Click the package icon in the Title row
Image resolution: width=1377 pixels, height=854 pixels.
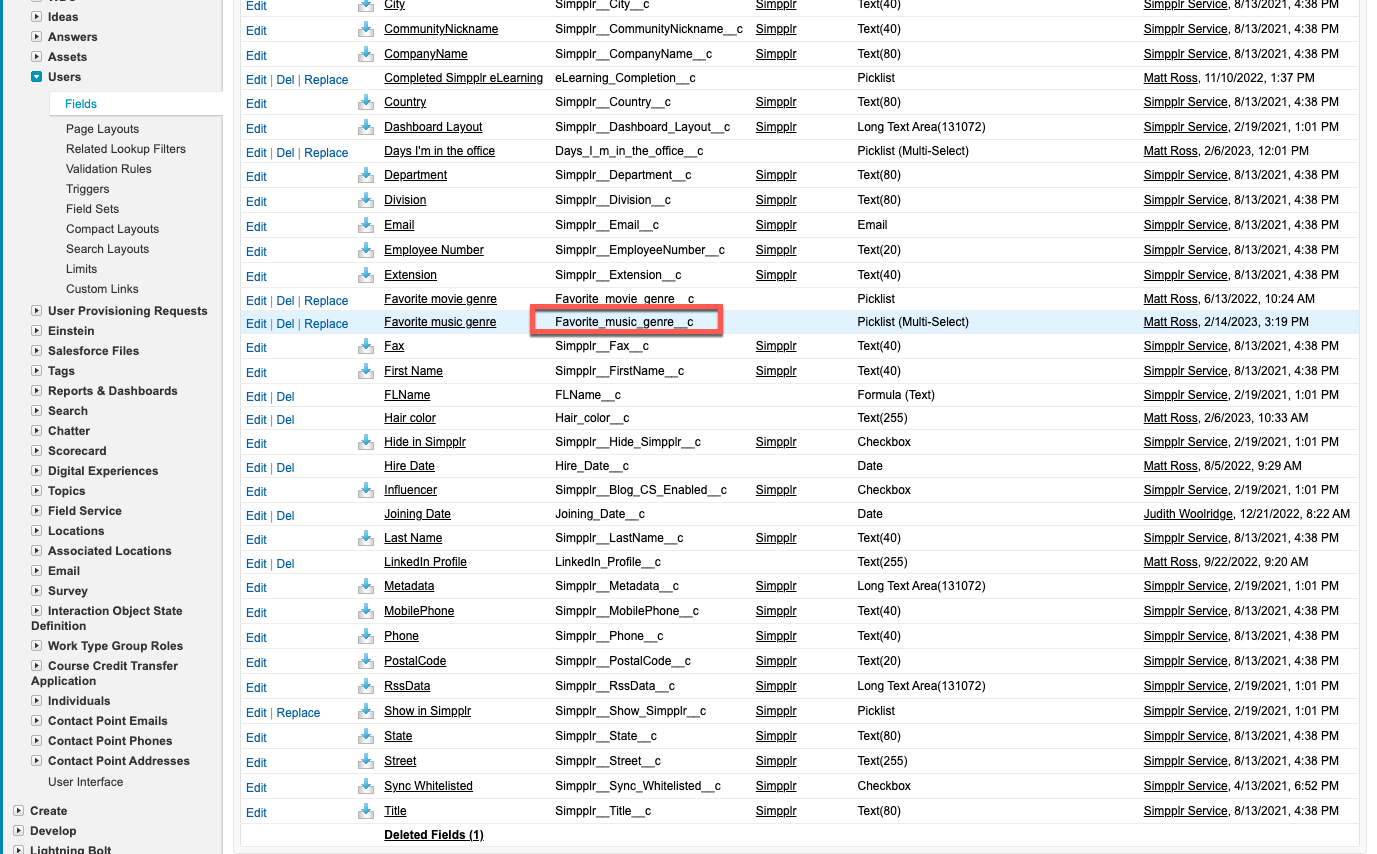point(366,810)
